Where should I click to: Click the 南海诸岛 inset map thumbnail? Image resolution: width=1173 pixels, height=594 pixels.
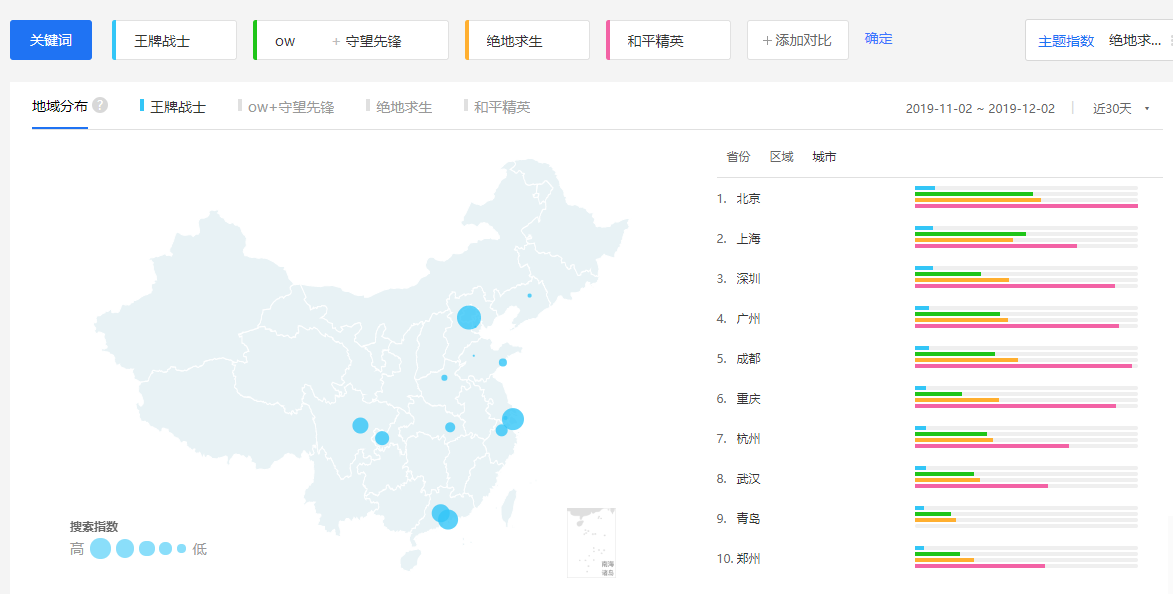click(591, 542)
